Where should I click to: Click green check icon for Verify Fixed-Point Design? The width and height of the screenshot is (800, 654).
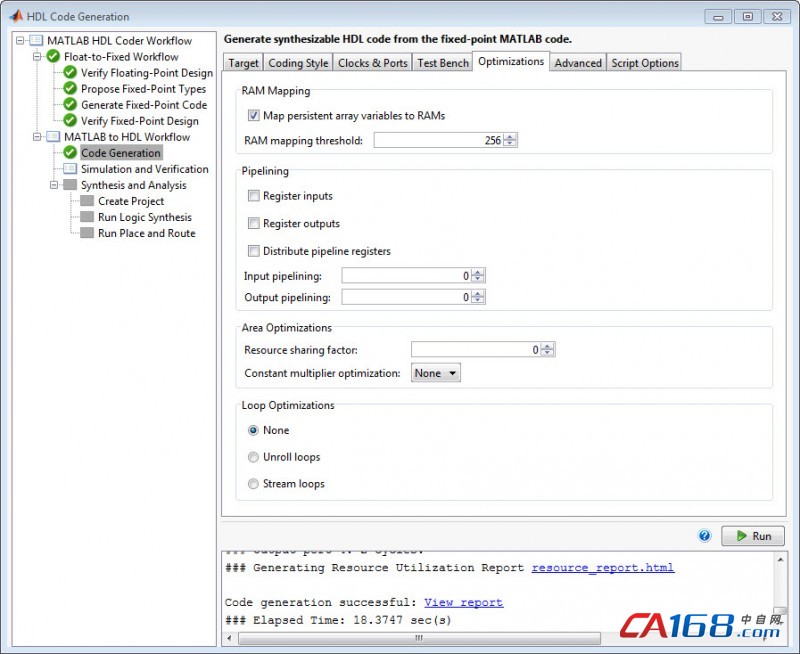tap(70, 121)
